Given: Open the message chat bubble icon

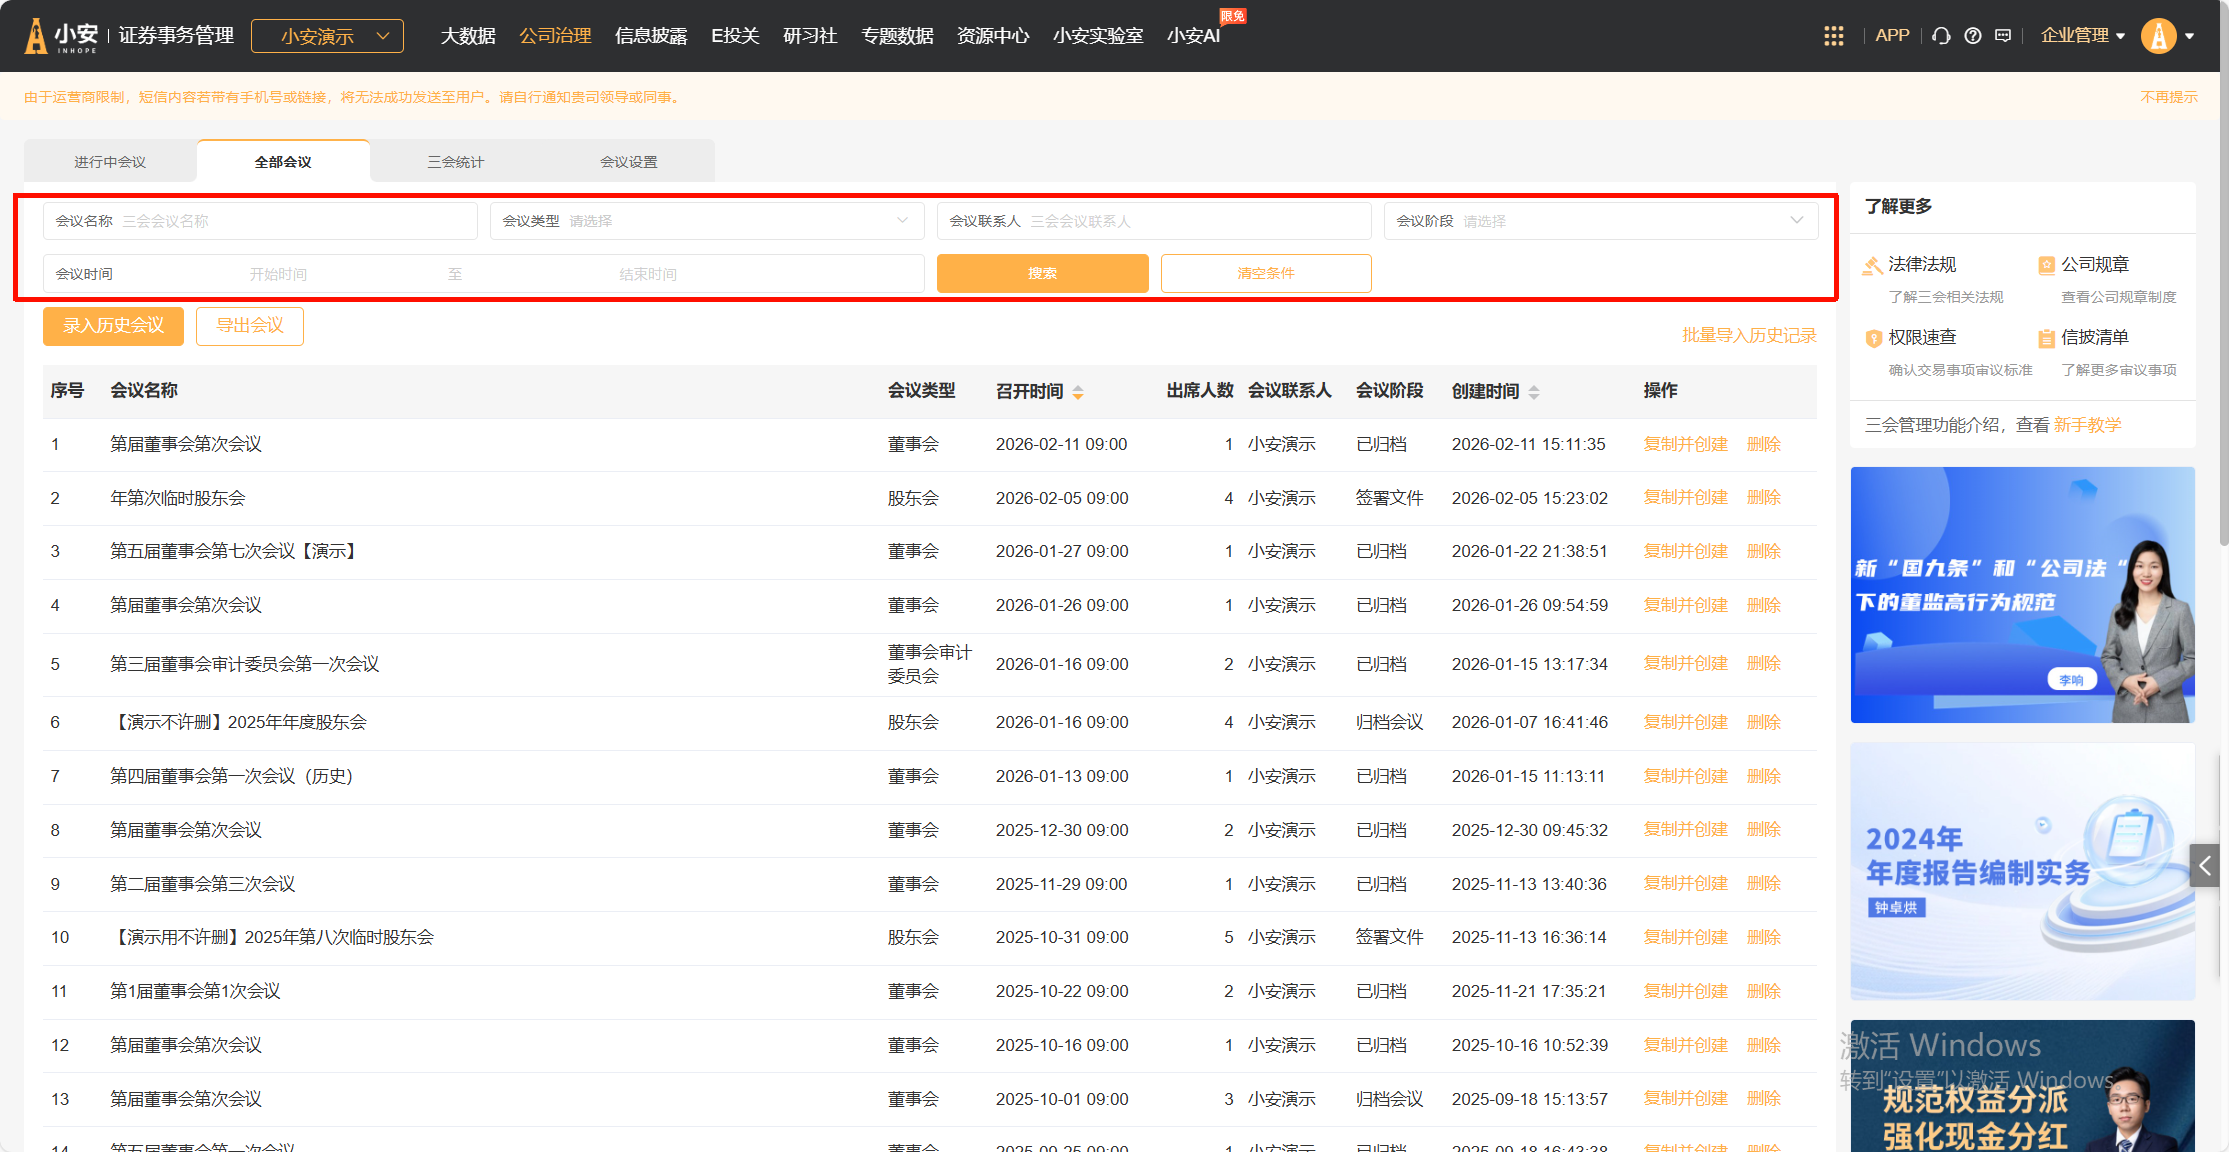Looking at the screenshot, I should pyautogui.click(x=2002, y=36).
